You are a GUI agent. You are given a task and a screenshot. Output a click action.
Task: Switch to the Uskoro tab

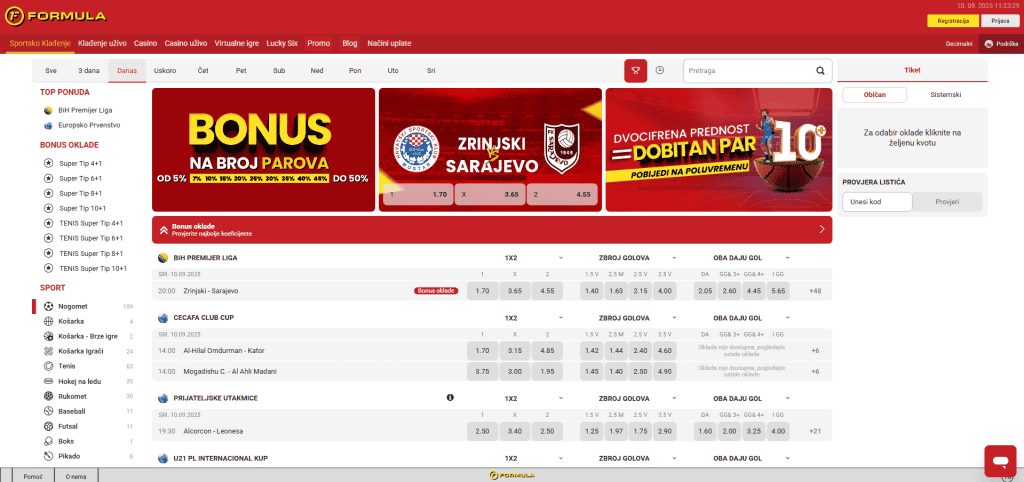click(x=165, y=71)
